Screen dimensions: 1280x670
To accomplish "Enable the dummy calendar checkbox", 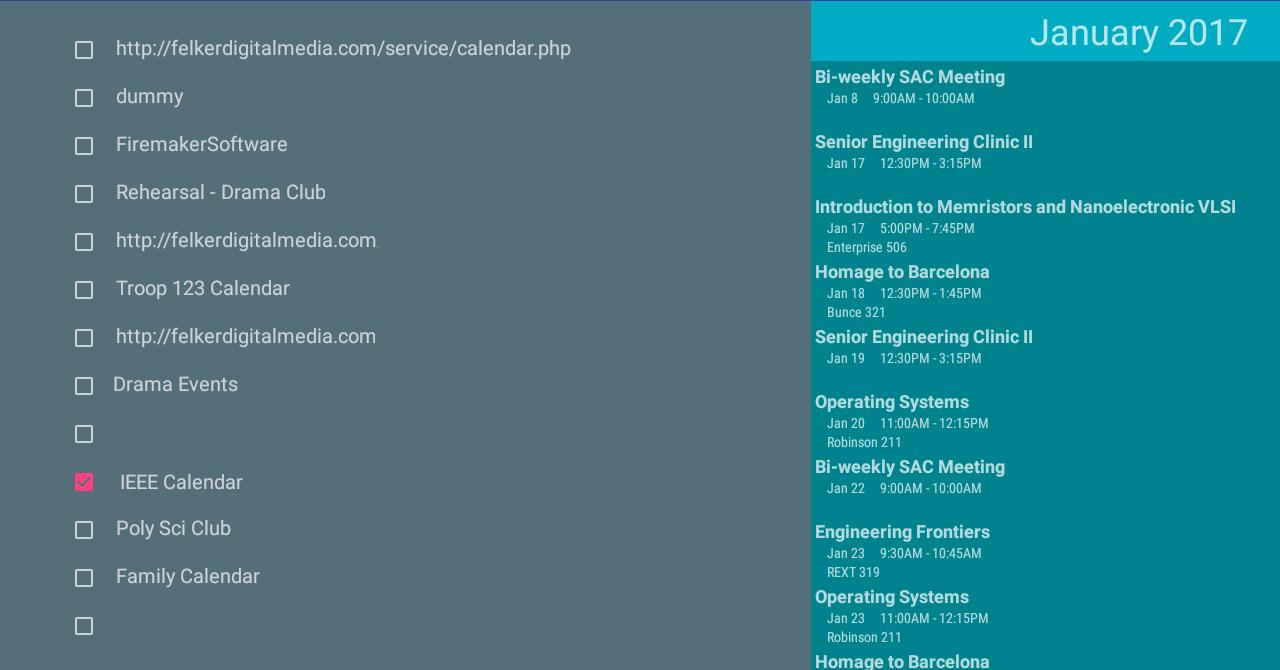I will [84, 98].
